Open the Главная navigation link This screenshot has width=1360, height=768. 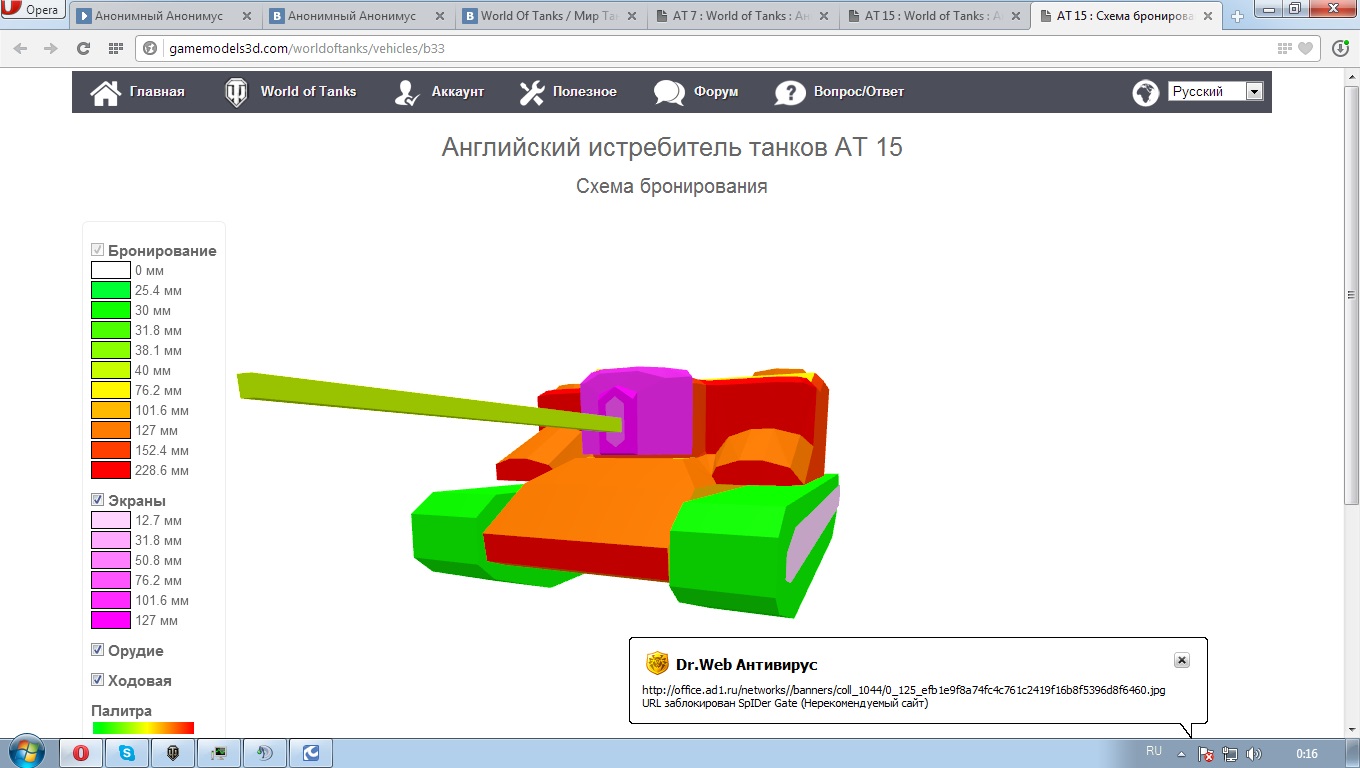[x=157, y=91]
